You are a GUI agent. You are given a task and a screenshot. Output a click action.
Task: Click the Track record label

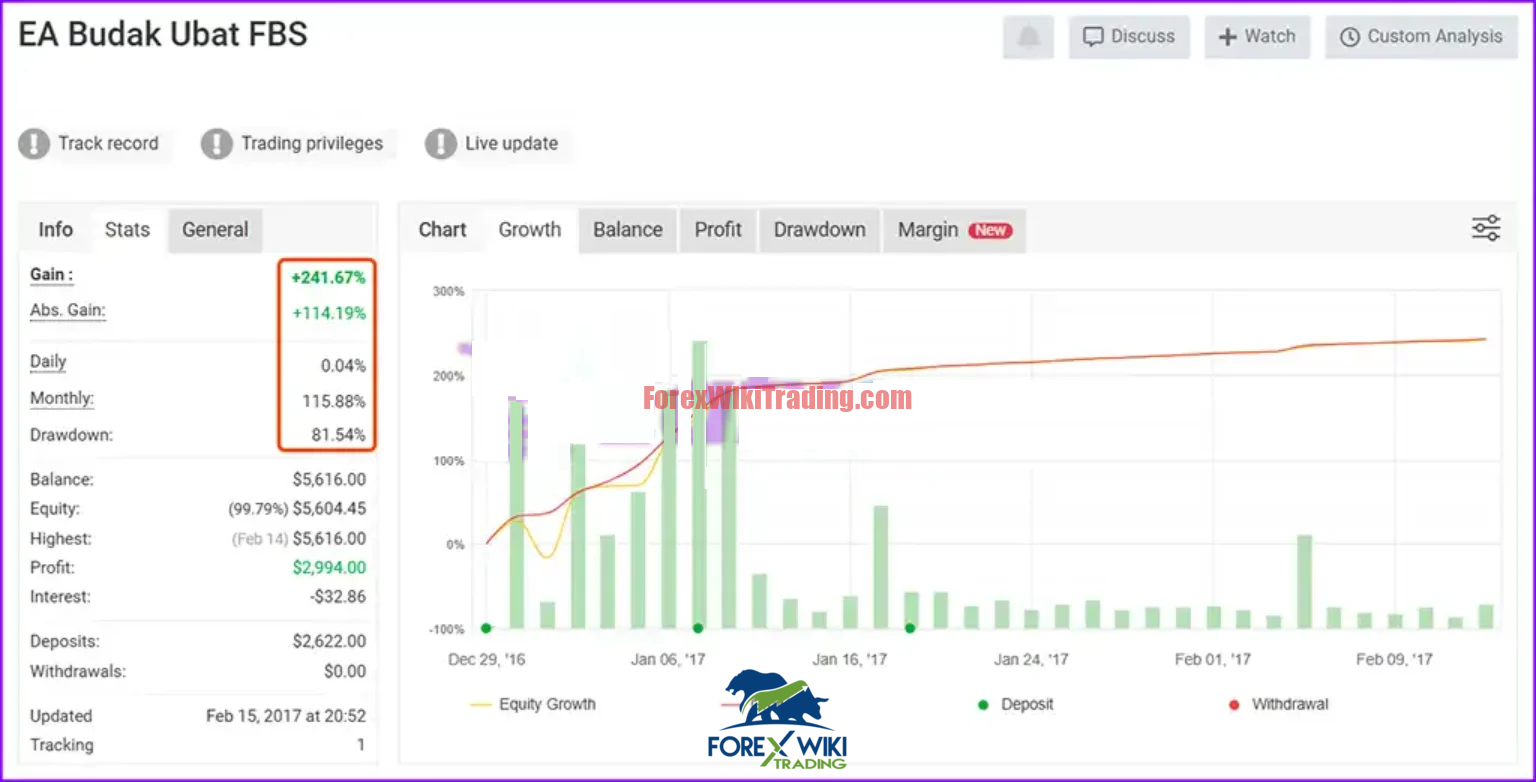point(108,144)
